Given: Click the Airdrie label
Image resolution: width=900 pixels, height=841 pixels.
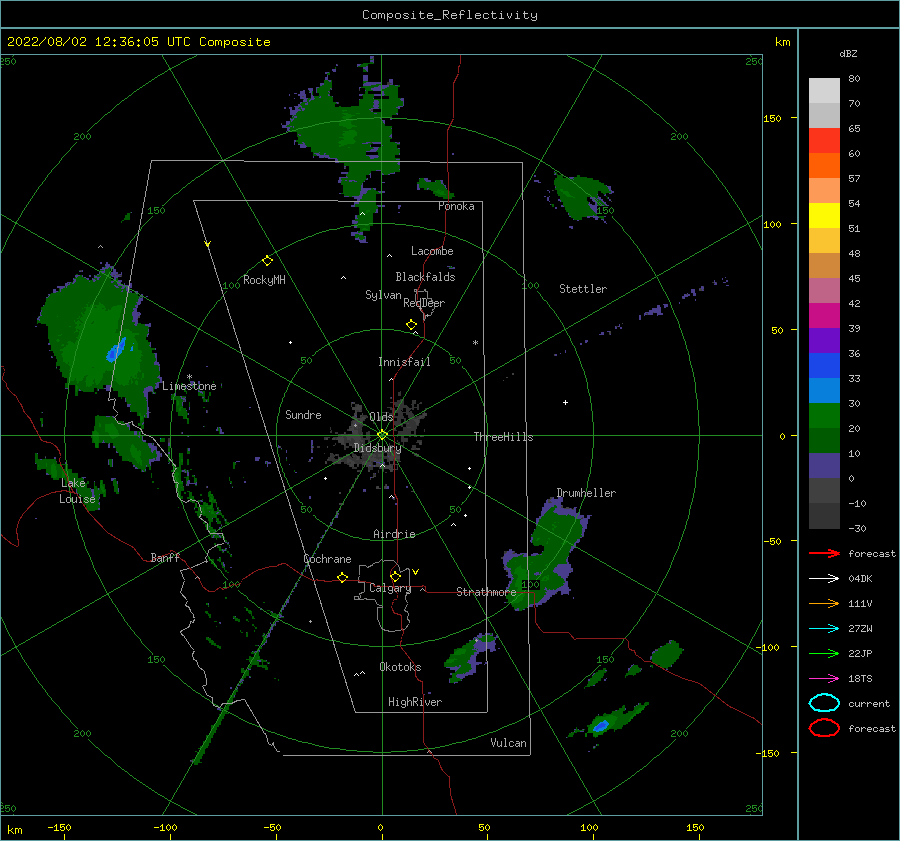Looking at the screenshot, I should pyautogui.click(x=394, y=534).
